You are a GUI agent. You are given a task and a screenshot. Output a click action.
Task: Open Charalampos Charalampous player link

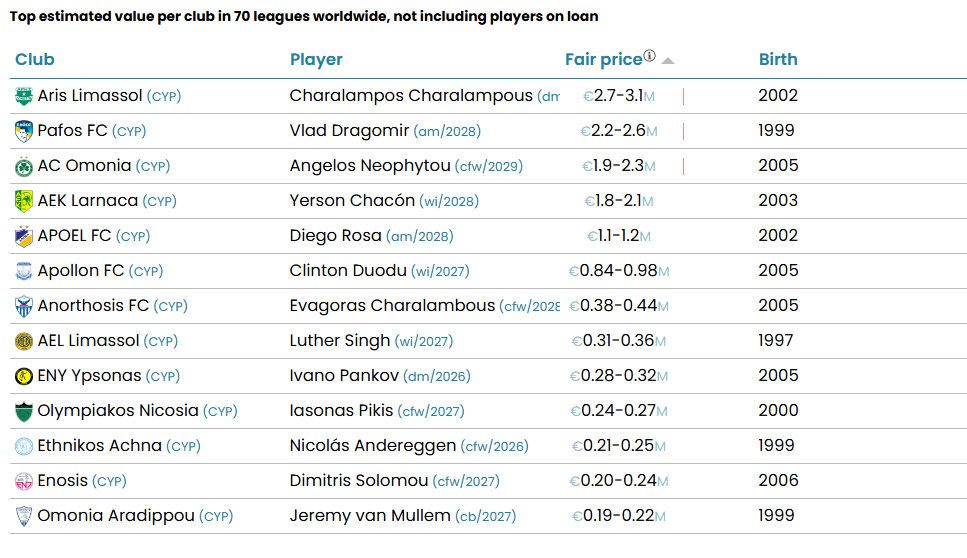click(x=411, y=96)
